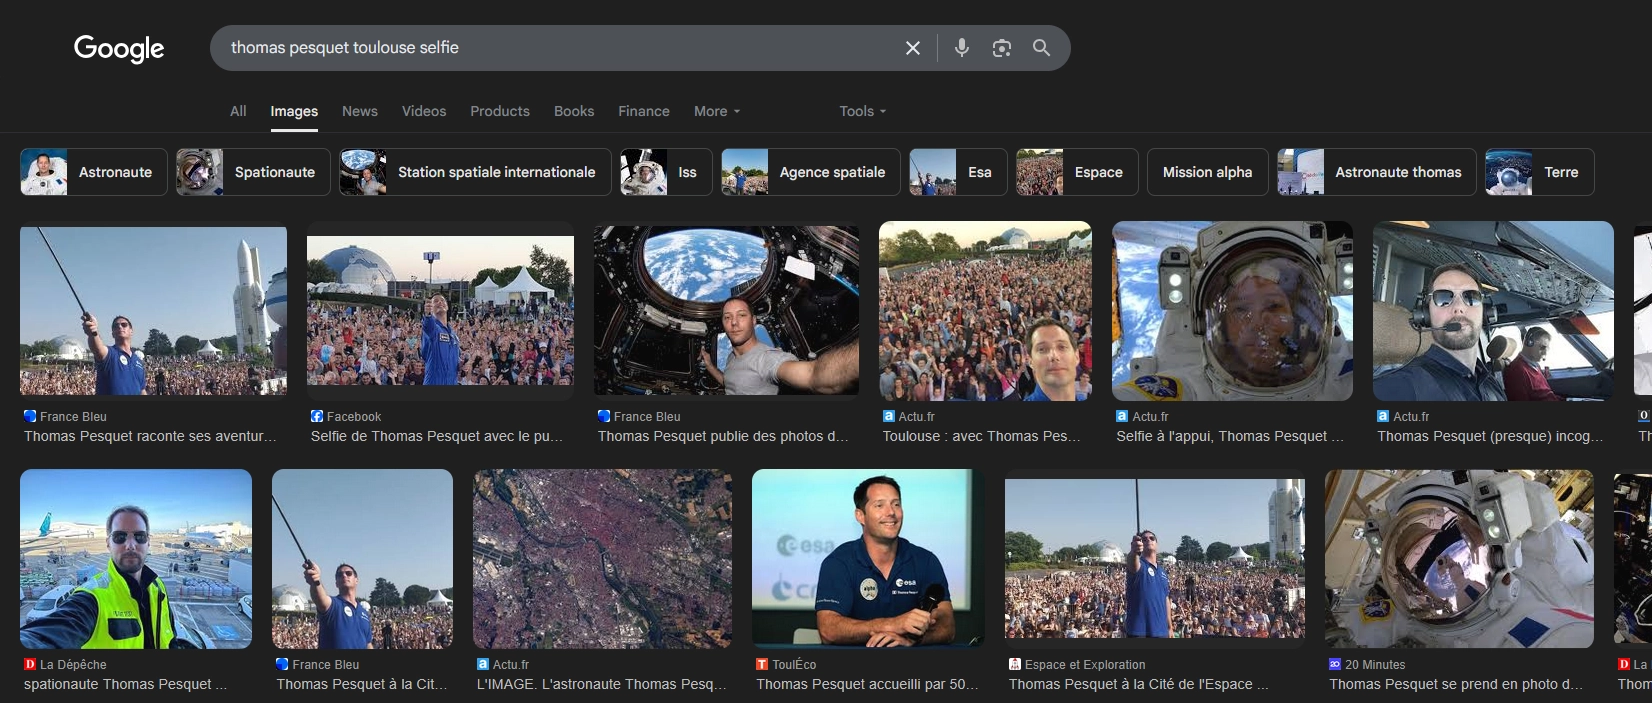1652x703 pixels.
Task: Open the Facebook crowd selfie thumbnail
Action: click(x=440, y=310)
